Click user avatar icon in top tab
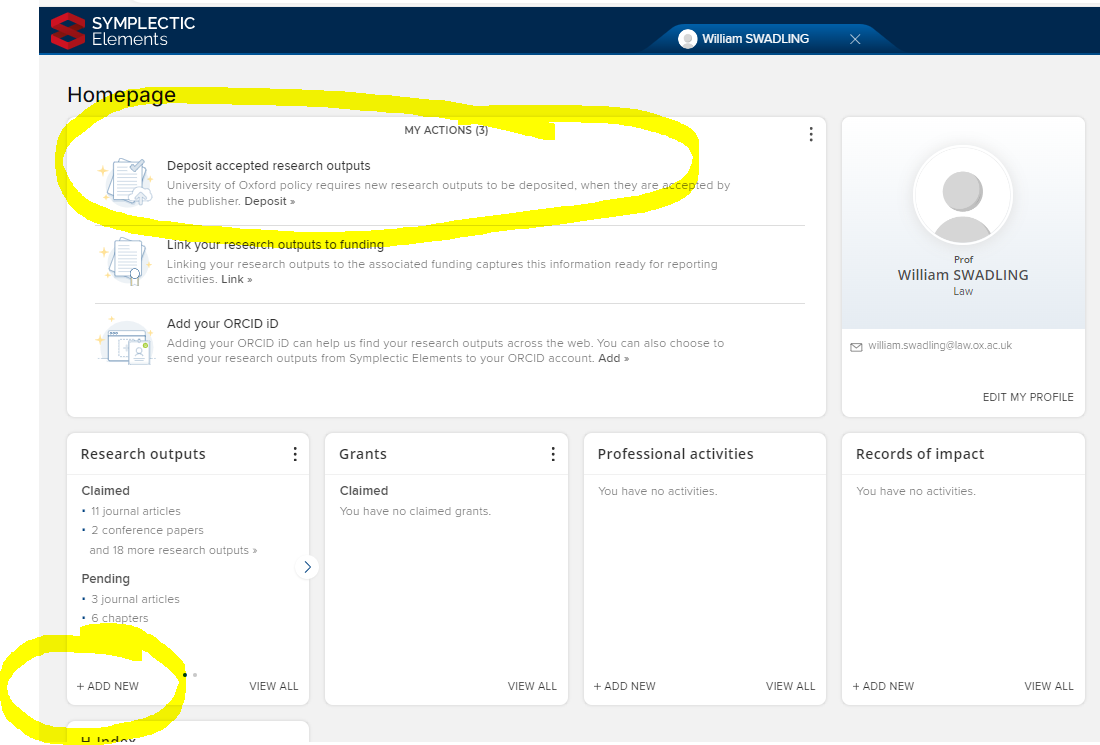 [x=687, y=39]
